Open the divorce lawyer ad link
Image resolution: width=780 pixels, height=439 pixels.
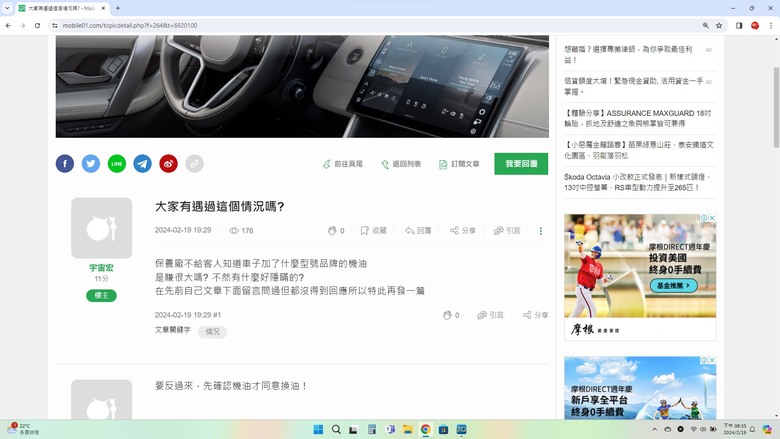pyautogui.click(x=628, y=54)
